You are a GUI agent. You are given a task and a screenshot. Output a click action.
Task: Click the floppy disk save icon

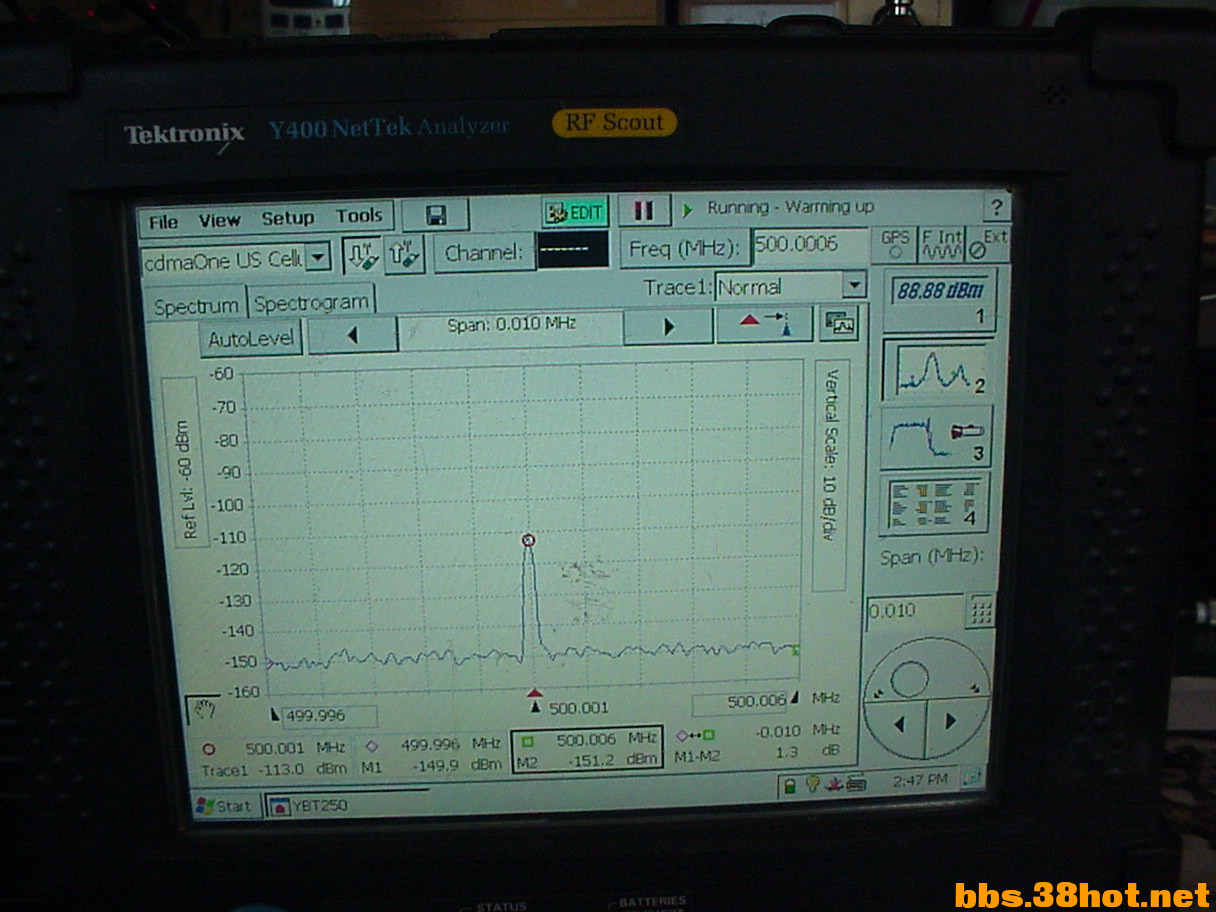click(x=435, y=215)
